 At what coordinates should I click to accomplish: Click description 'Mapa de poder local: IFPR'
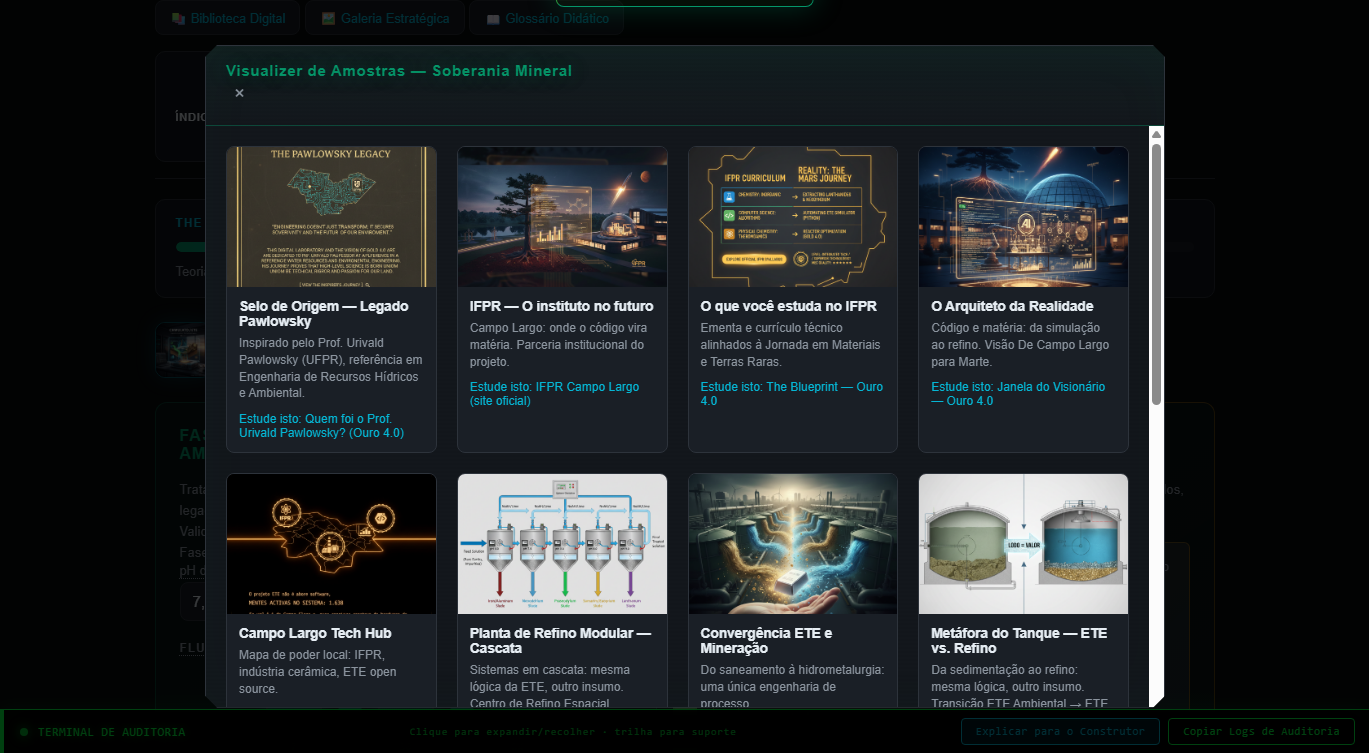pos(316,672)
